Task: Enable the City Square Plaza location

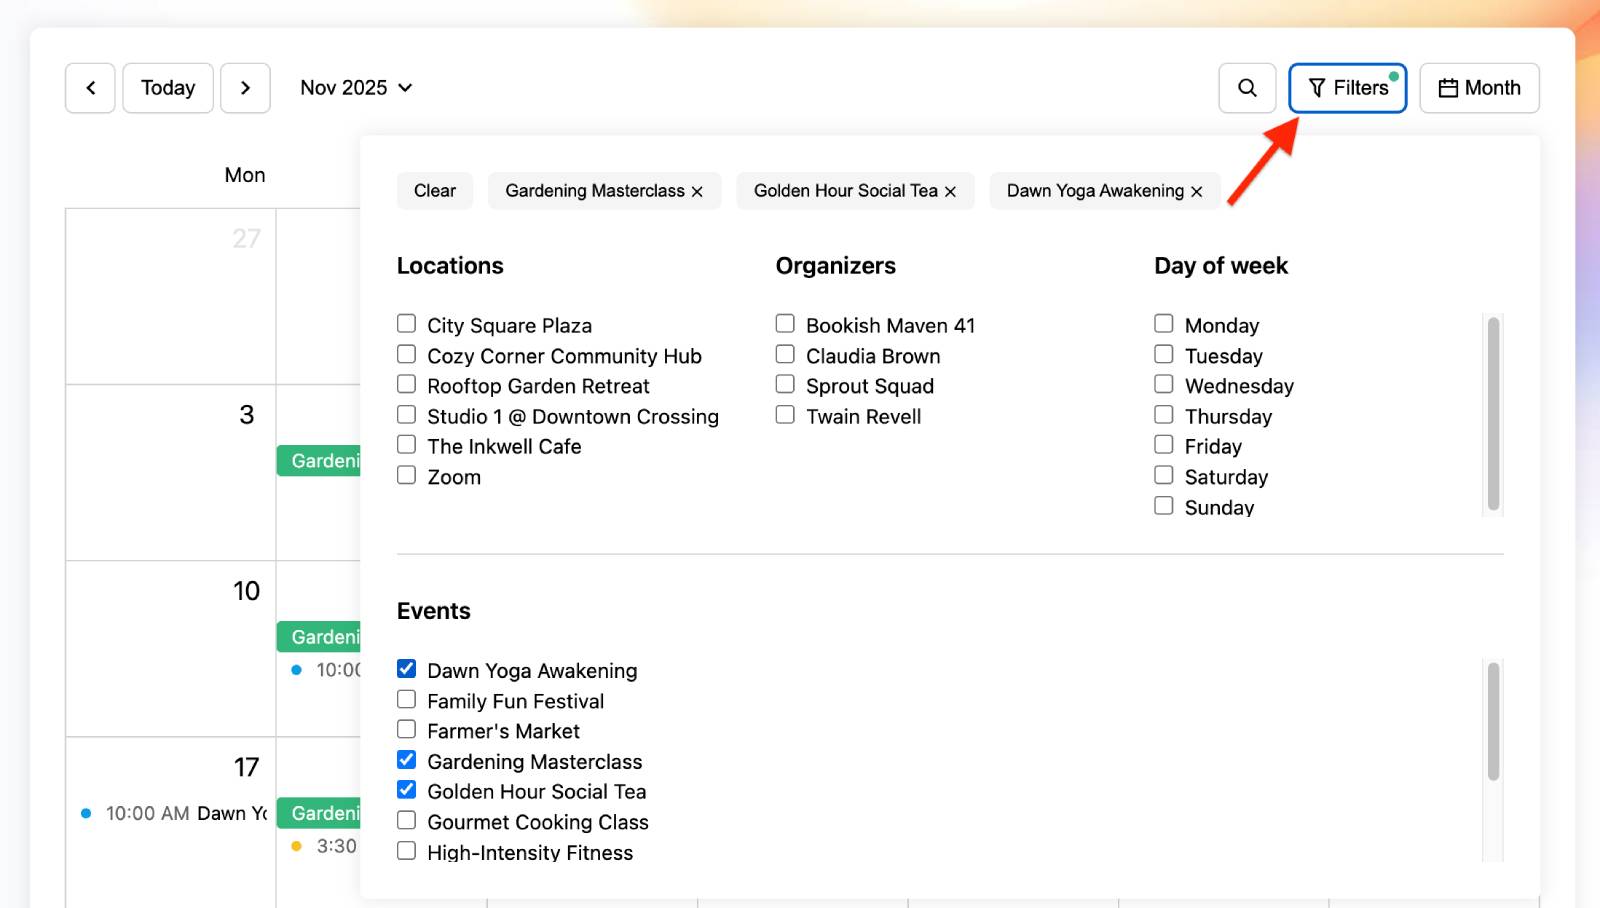Action: click(407, 324)
